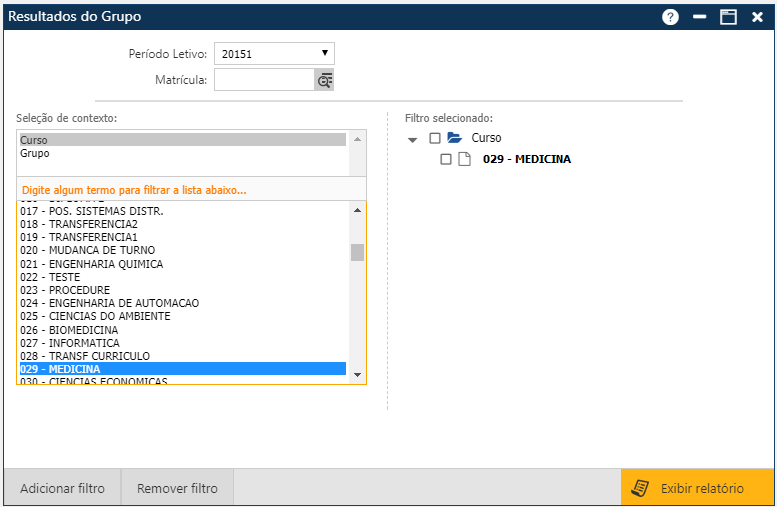
Task: Close the Resultados do Grupo dialog
Action: tap(757, 17)
